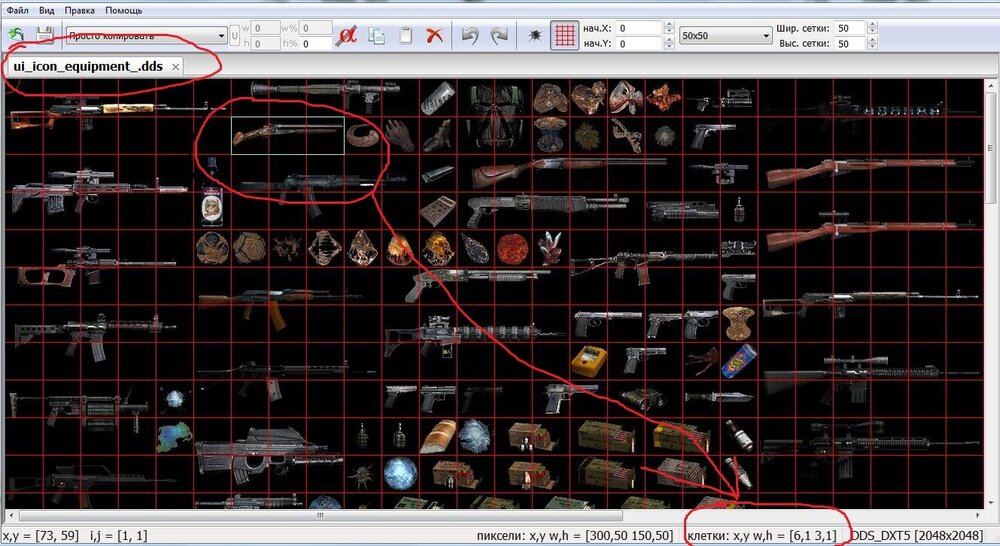Open the Файл menu
The width and height of the screenshot is (1000, 546).
coord(17,10)
